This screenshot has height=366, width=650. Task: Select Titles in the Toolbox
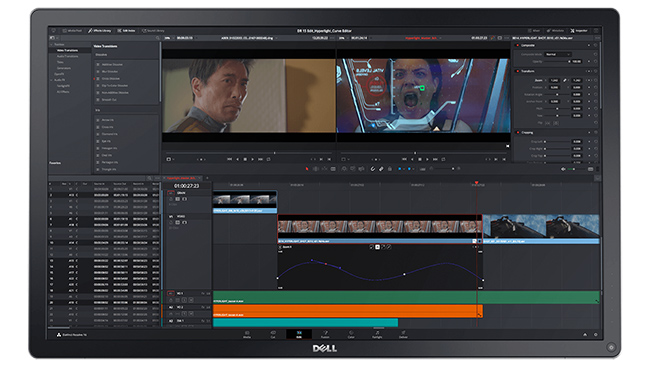pyautogui.click(x=60, y=62)
